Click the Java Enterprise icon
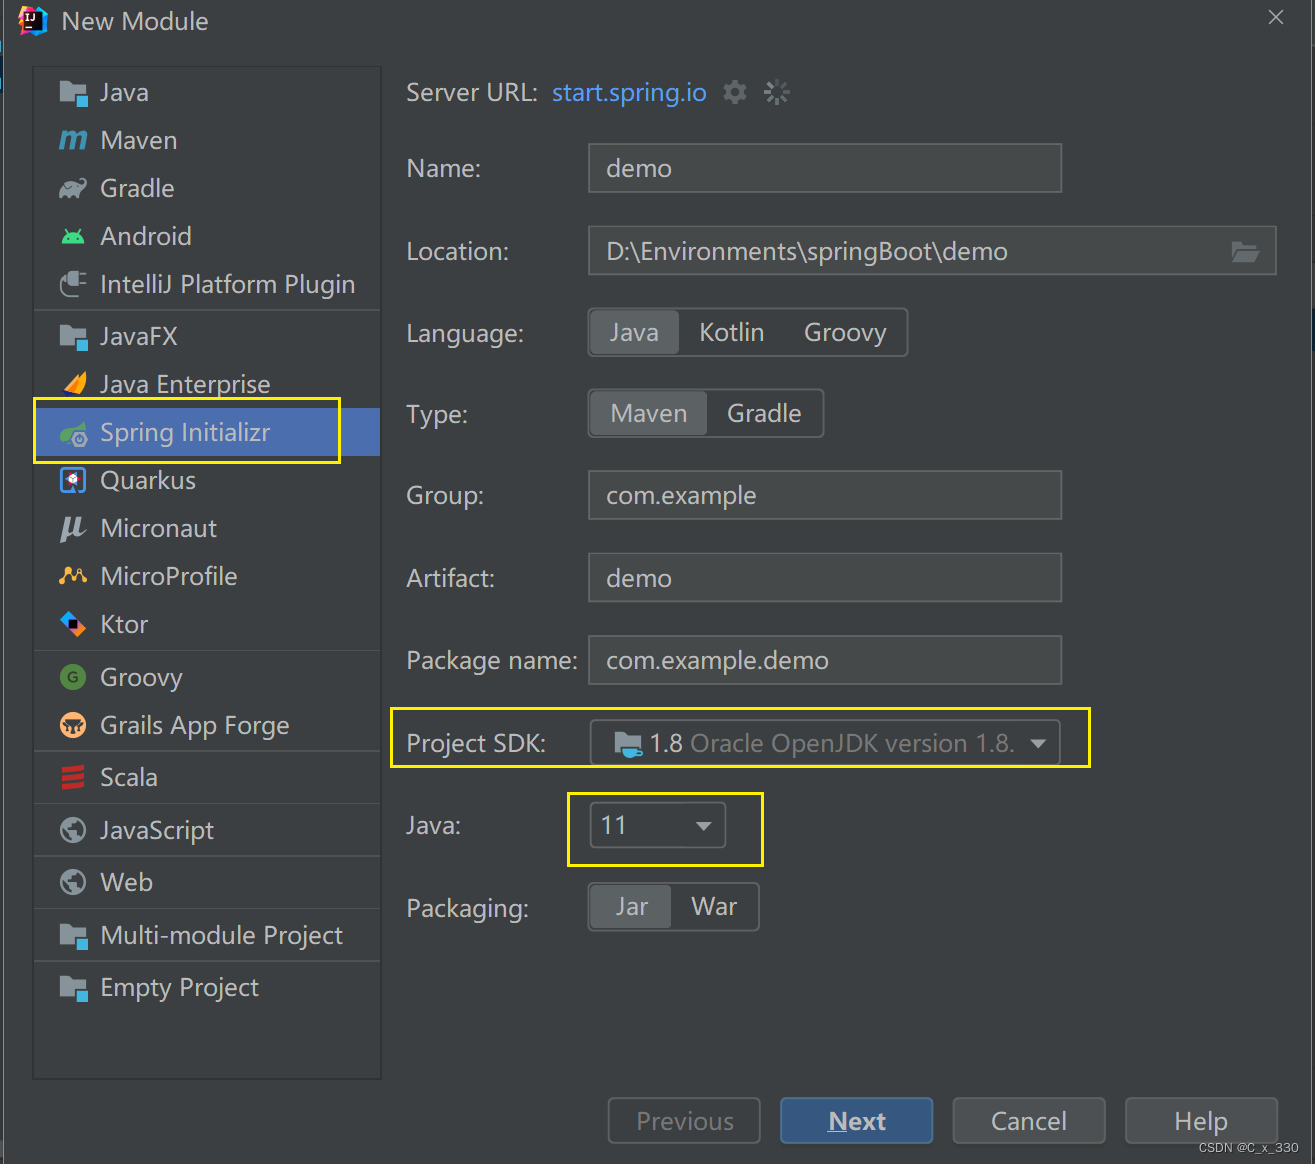This screenshot has height=1164, width=1315. tap(75, 384)
